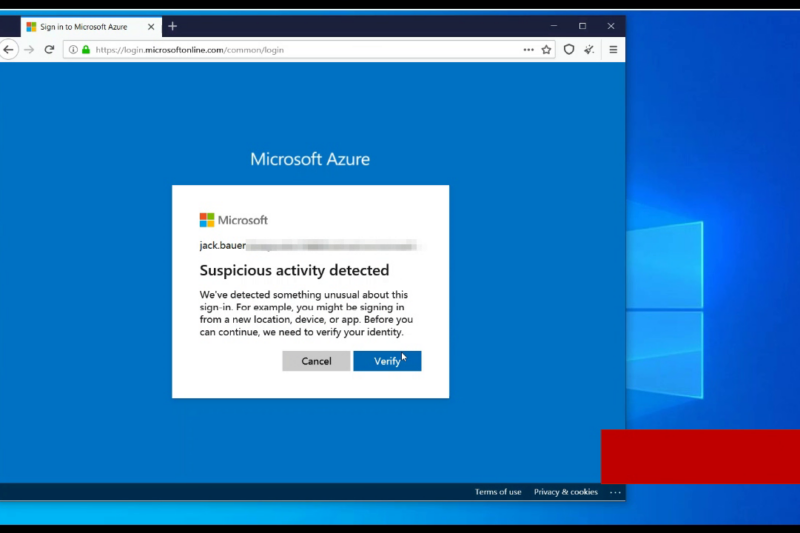Go back using the browser back arrow

(x=8, y=49)
